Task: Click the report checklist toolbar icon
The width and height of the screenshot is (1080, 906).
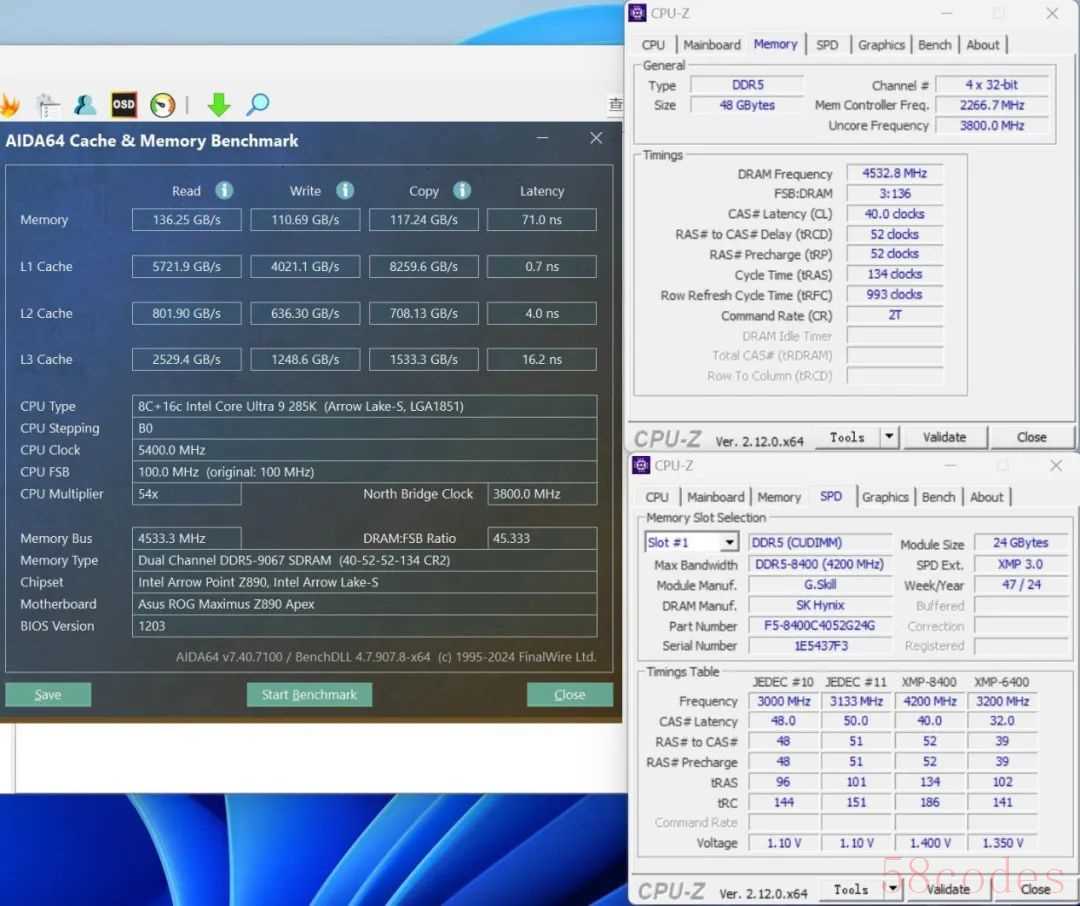Action: coord(47,104)
